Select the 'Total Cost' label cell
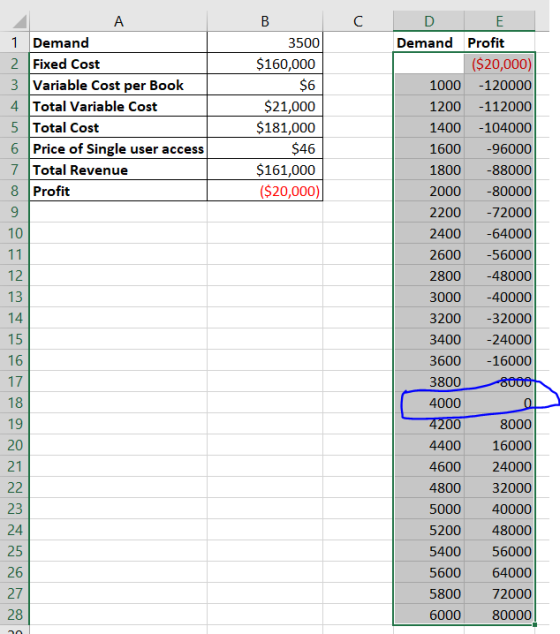This screenshot has width=560, height=634. coord(118,127)
